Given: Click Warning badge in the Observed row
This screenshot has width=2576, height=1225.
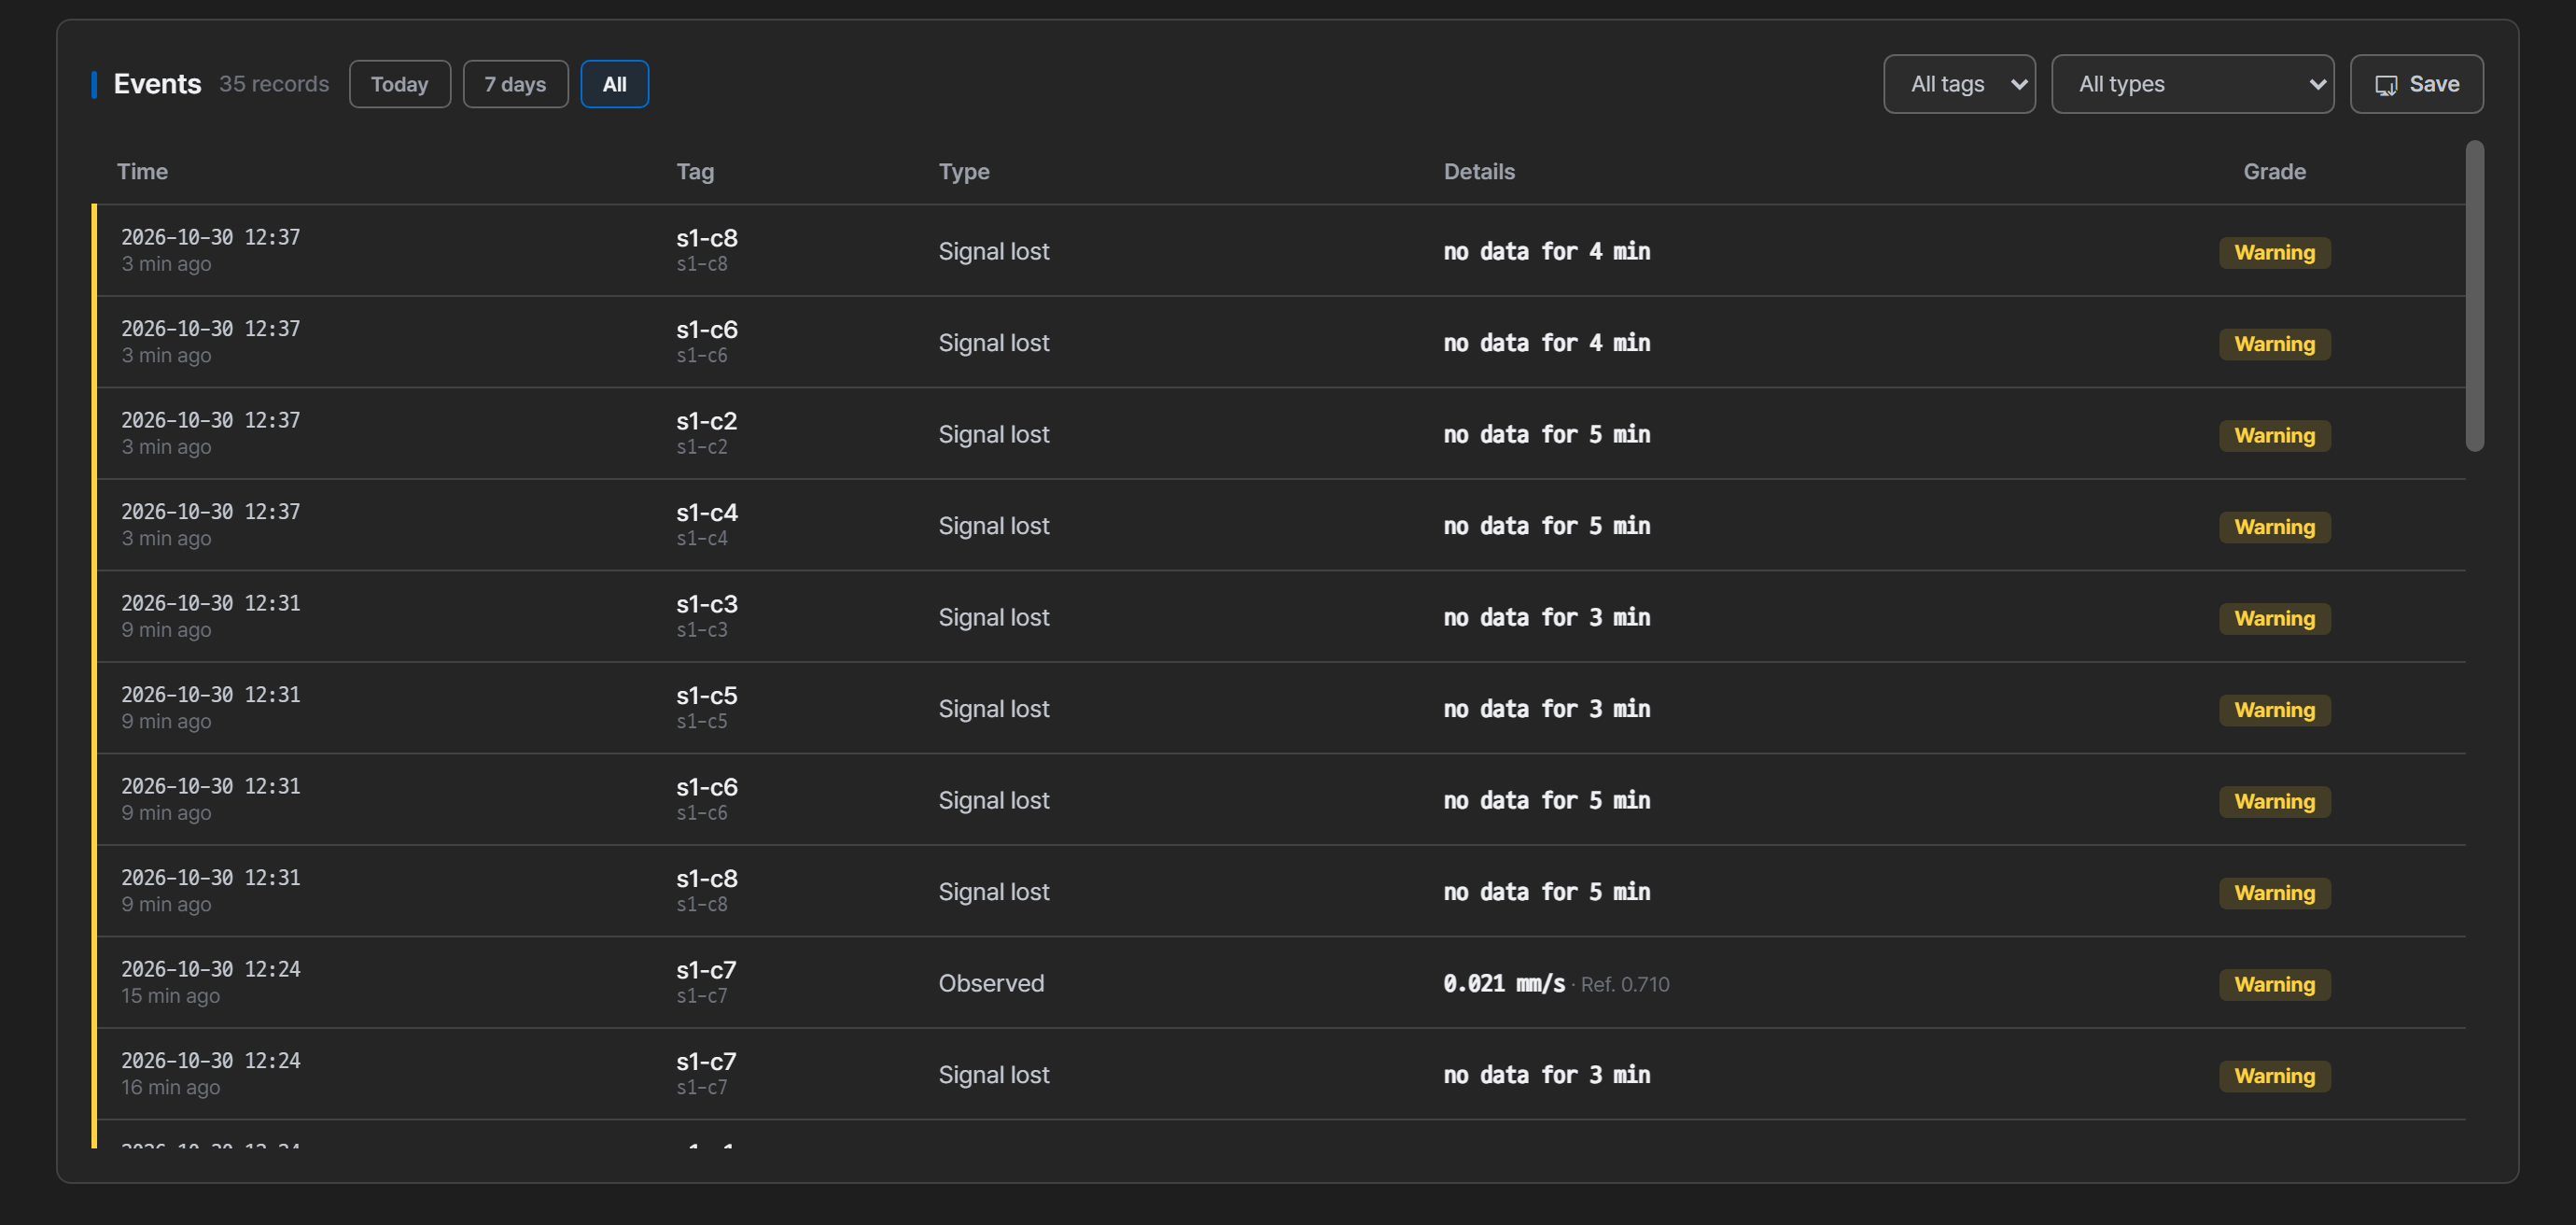Looking at the screenshot, I should [2274, 984].
